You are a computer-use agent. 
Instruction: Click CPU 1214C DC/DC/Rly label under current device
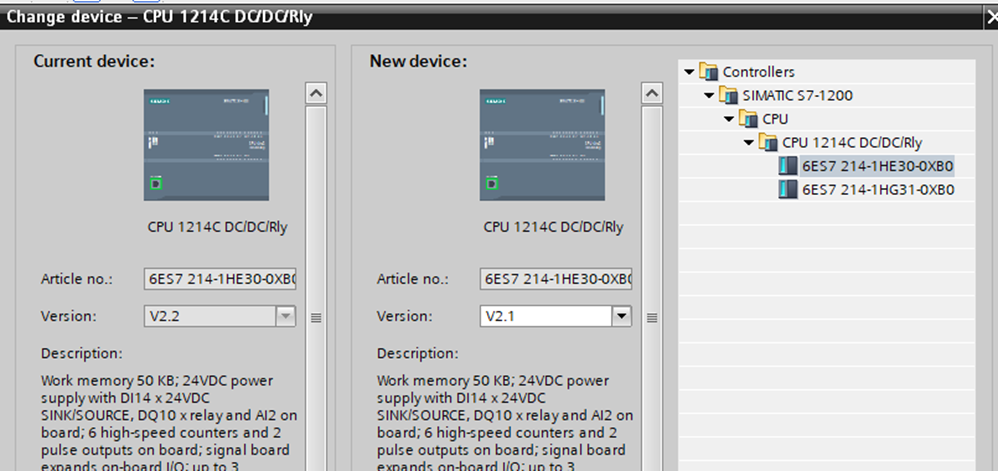pos(217,227)
